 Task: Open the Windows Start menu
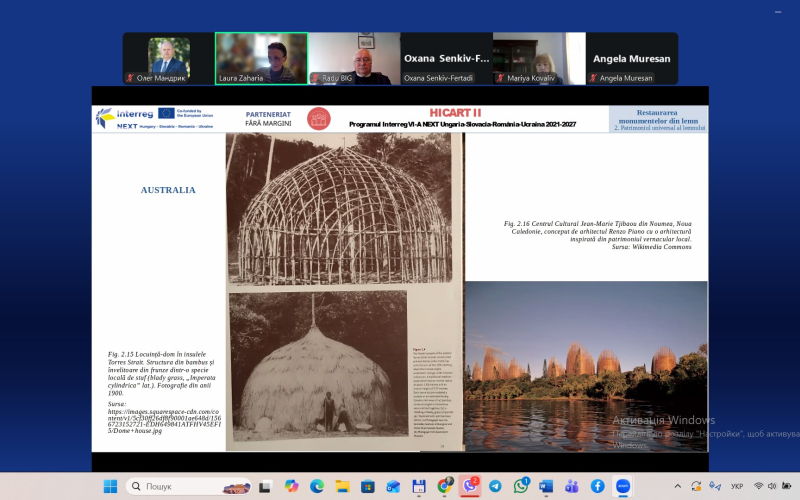pyautogui.click(x=110, y=486)
